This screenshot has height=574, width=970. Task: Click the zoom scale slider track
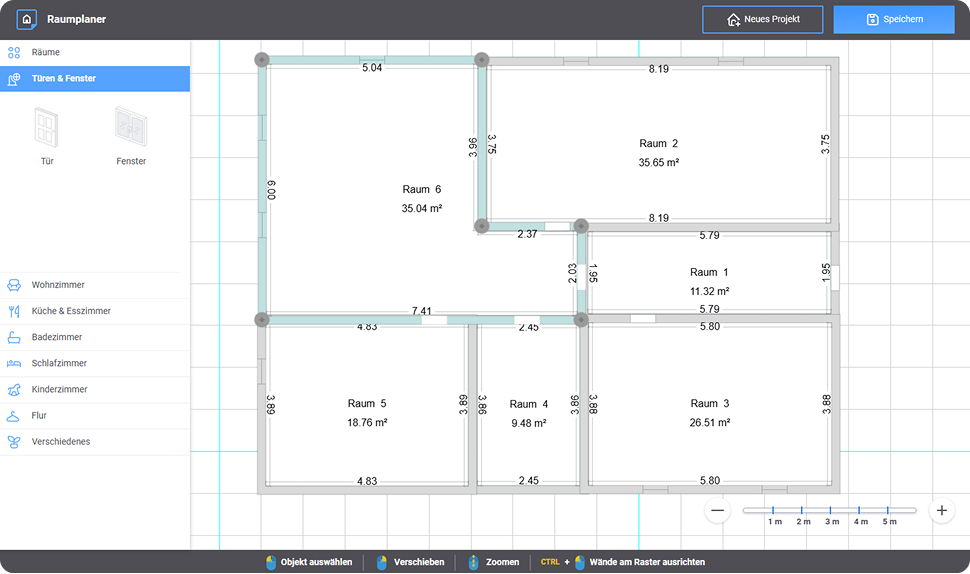pyautogui.click(x=828, y=510)
